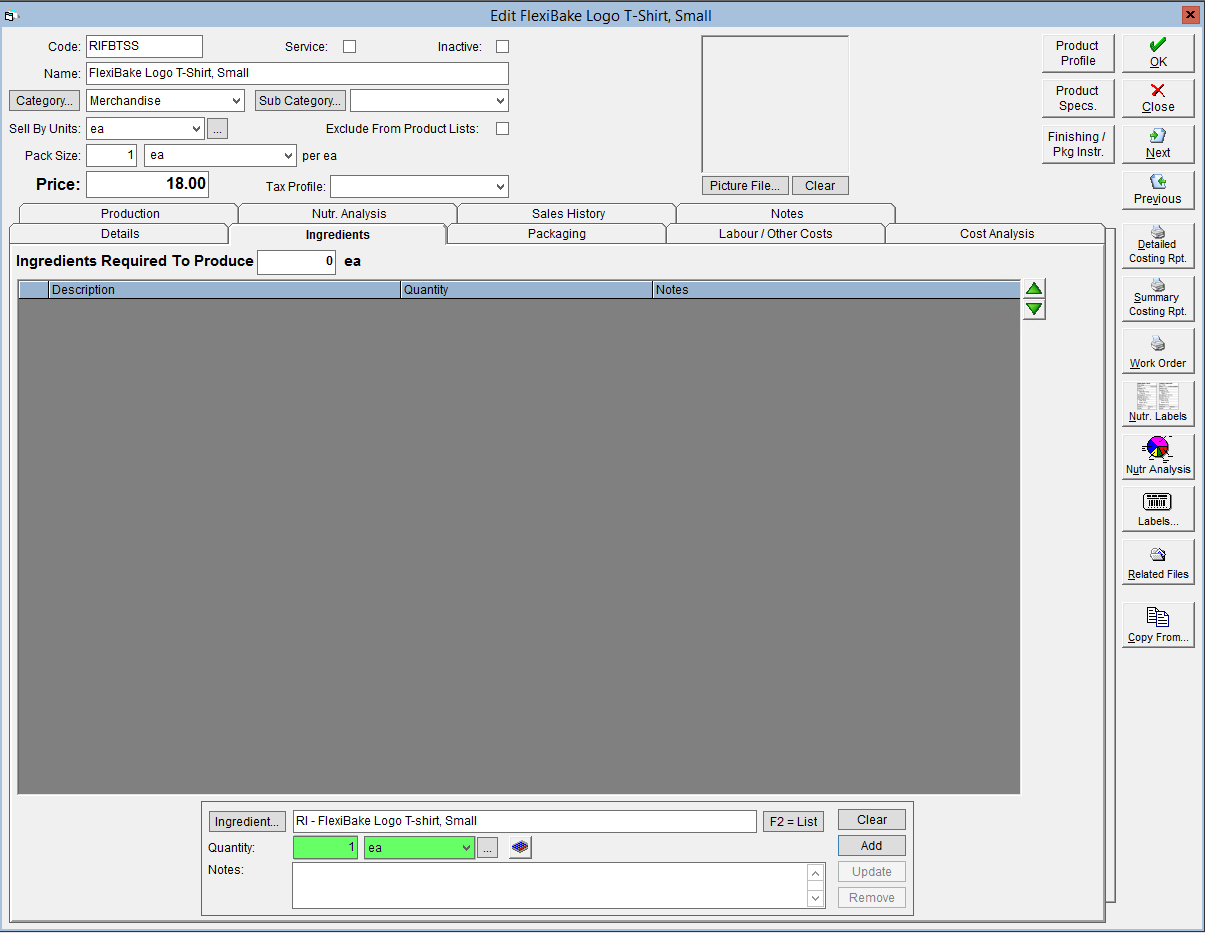Open the Merchandise category dropdown
The width and height of the screenshot is (1205, 933).
click(236, 101)
